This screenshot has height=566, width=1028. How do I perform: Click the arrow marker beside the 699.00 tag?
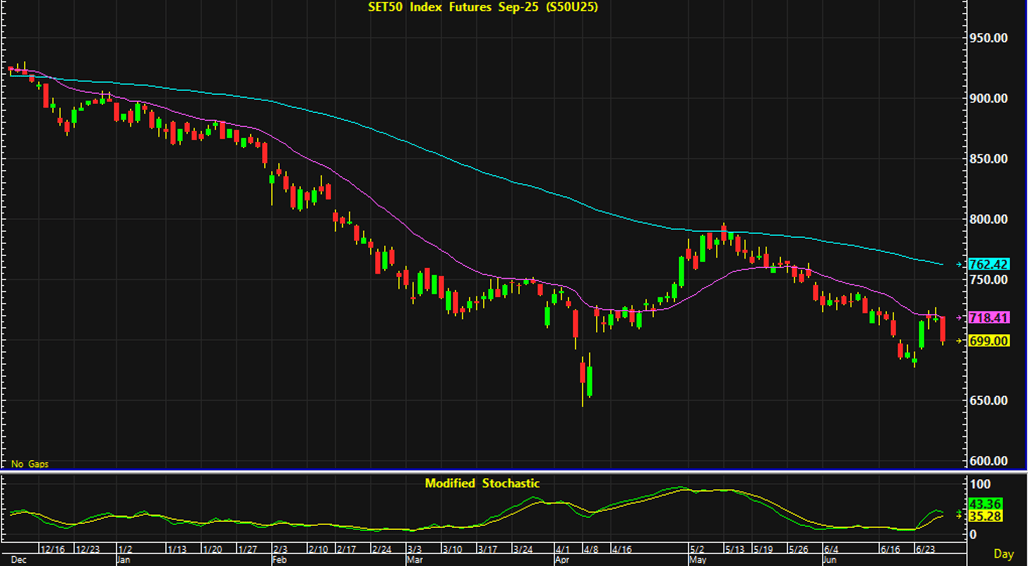[x=960, y=341]
